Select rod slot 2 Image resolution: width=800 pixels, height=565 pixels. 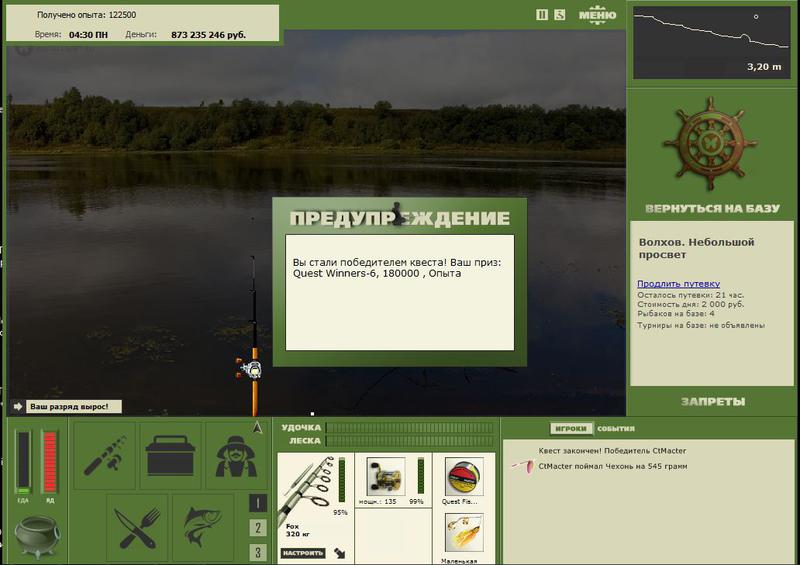coord(258,528)
